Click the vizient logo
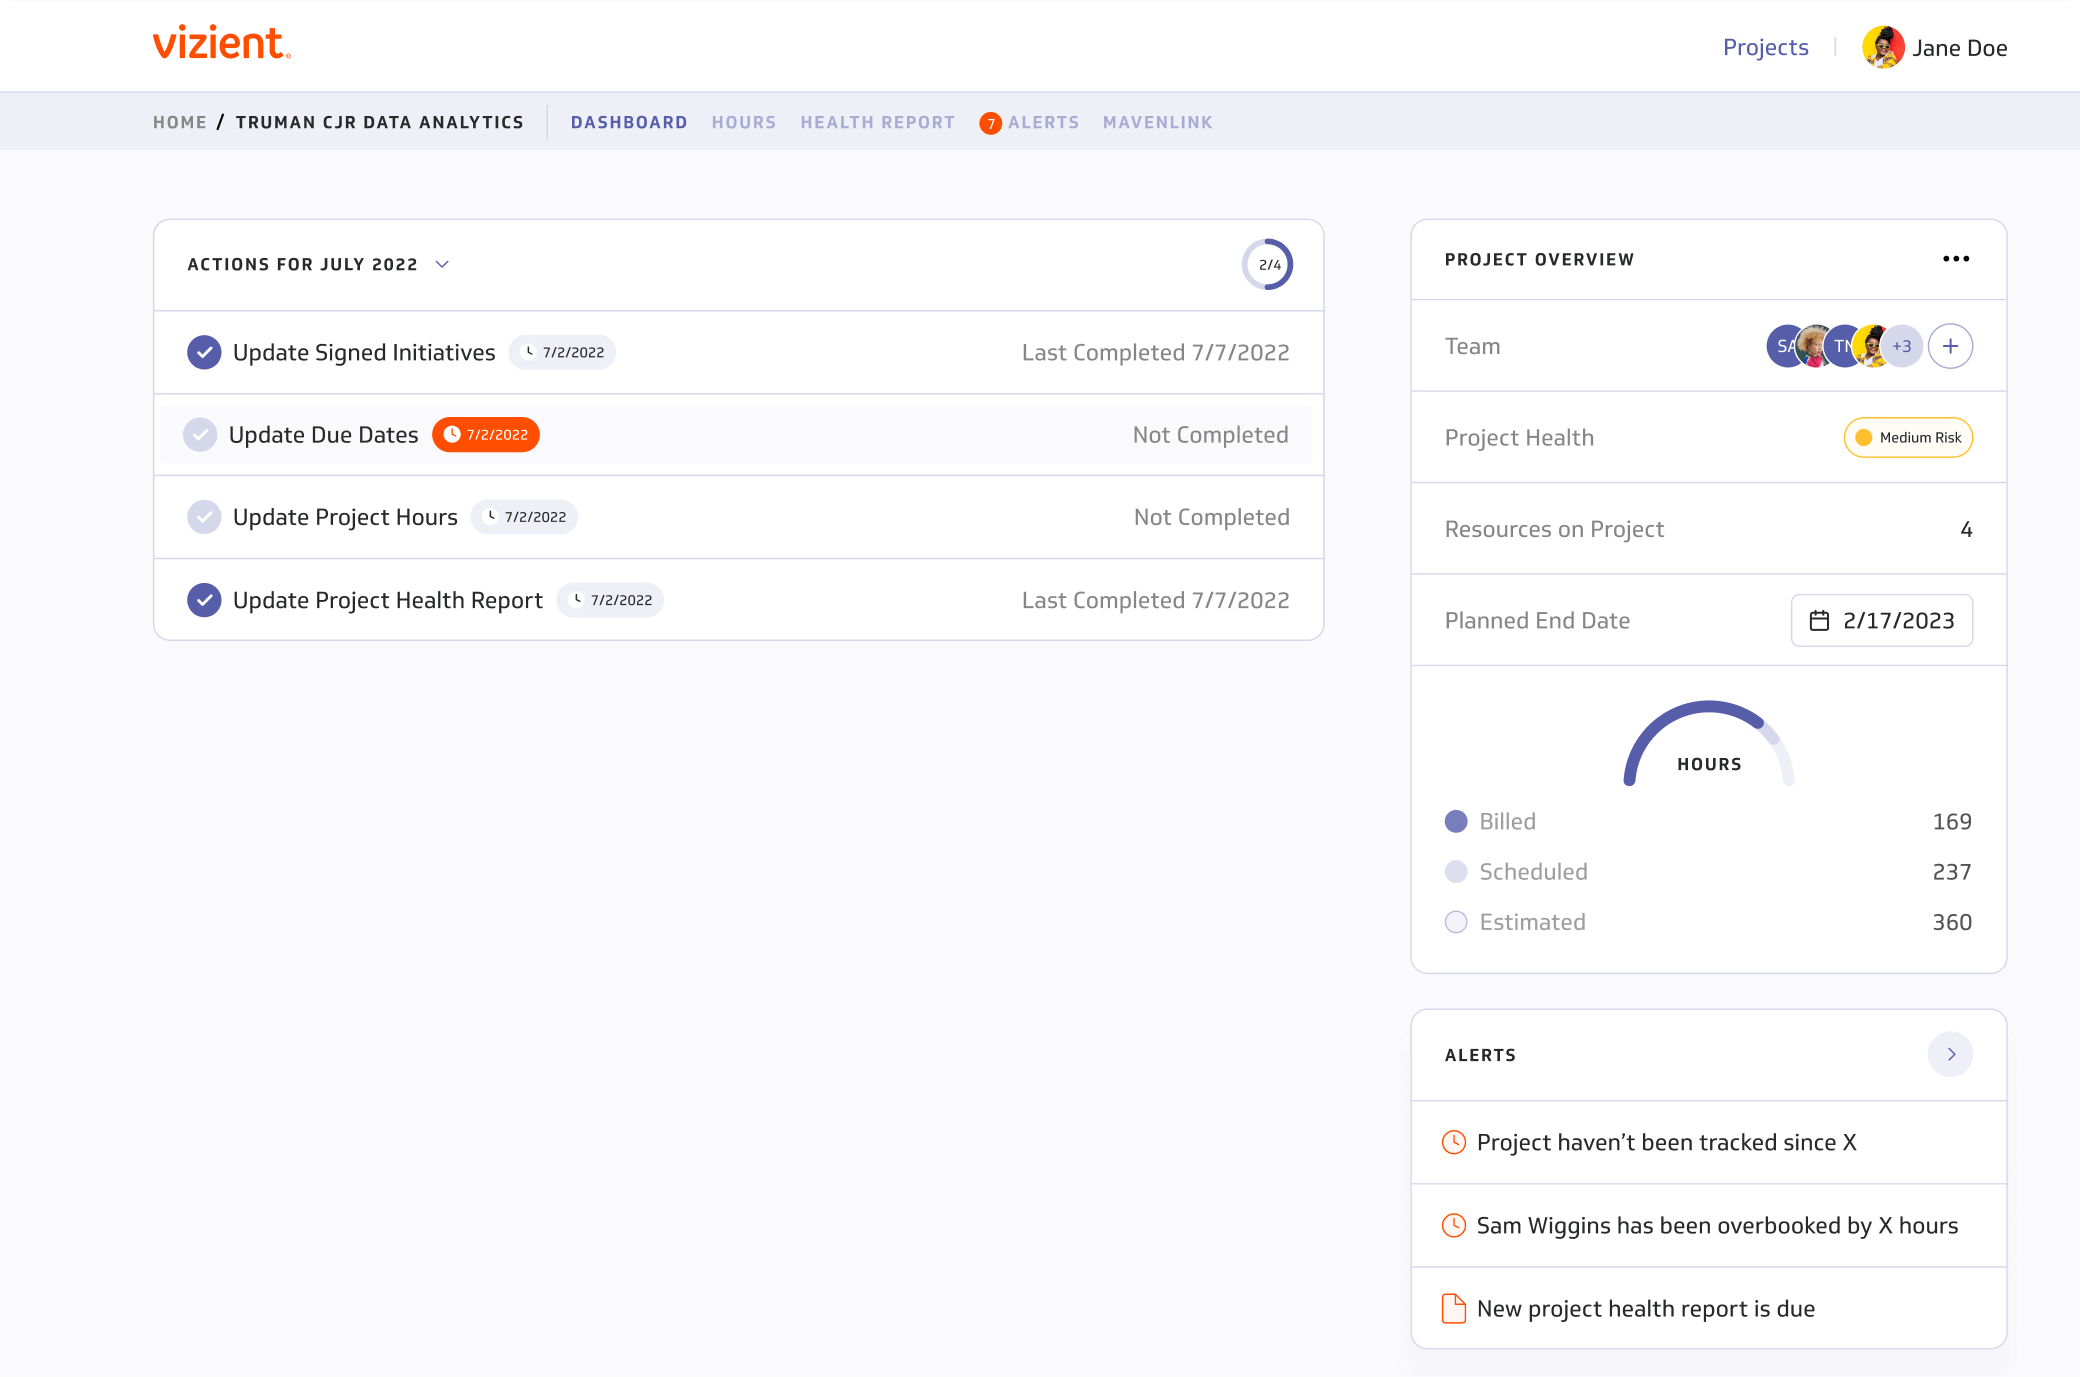 click(220, 44)
